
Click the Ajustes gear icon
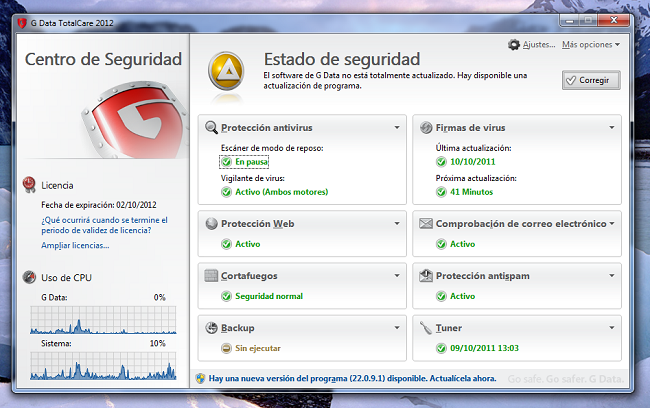[514, 44]
